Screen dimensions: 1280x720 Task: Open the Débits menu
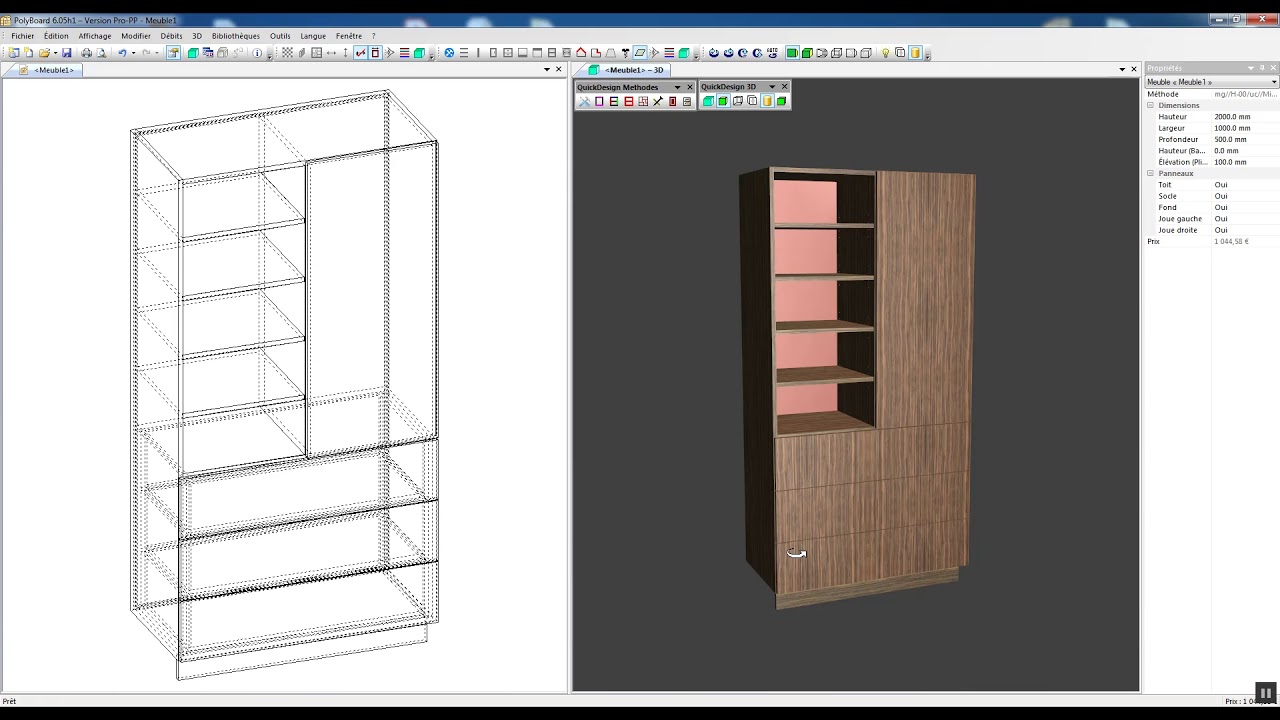click(x=171, y=36)
